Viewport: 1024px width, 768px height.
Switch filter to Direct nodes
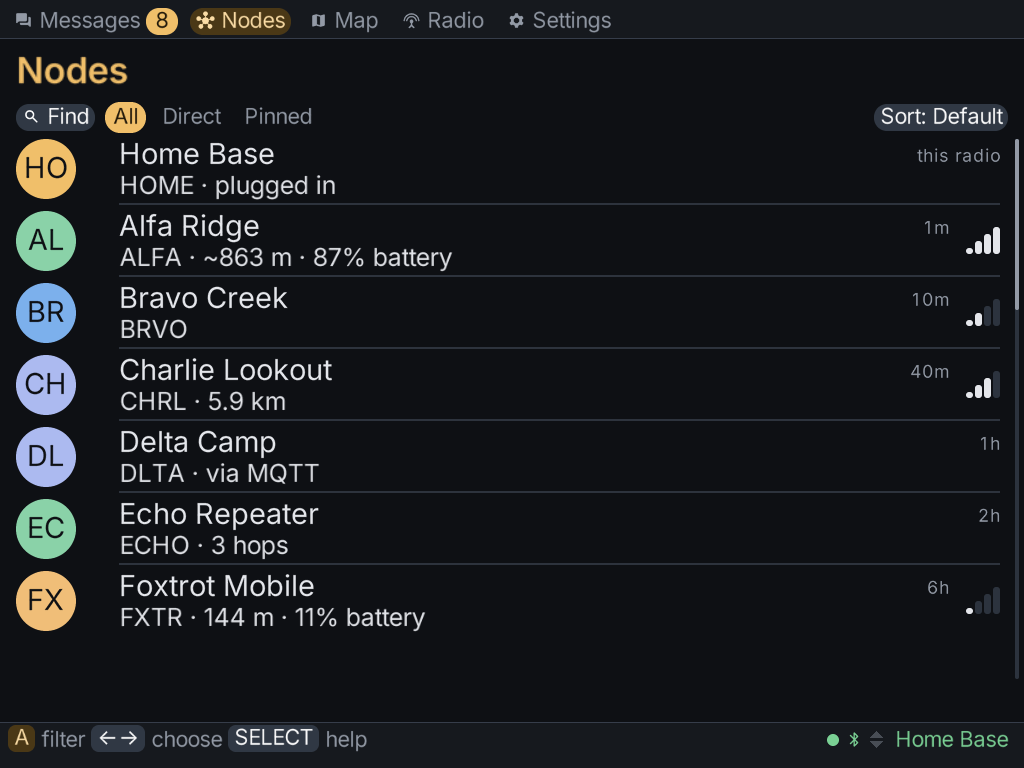(192, 117)
